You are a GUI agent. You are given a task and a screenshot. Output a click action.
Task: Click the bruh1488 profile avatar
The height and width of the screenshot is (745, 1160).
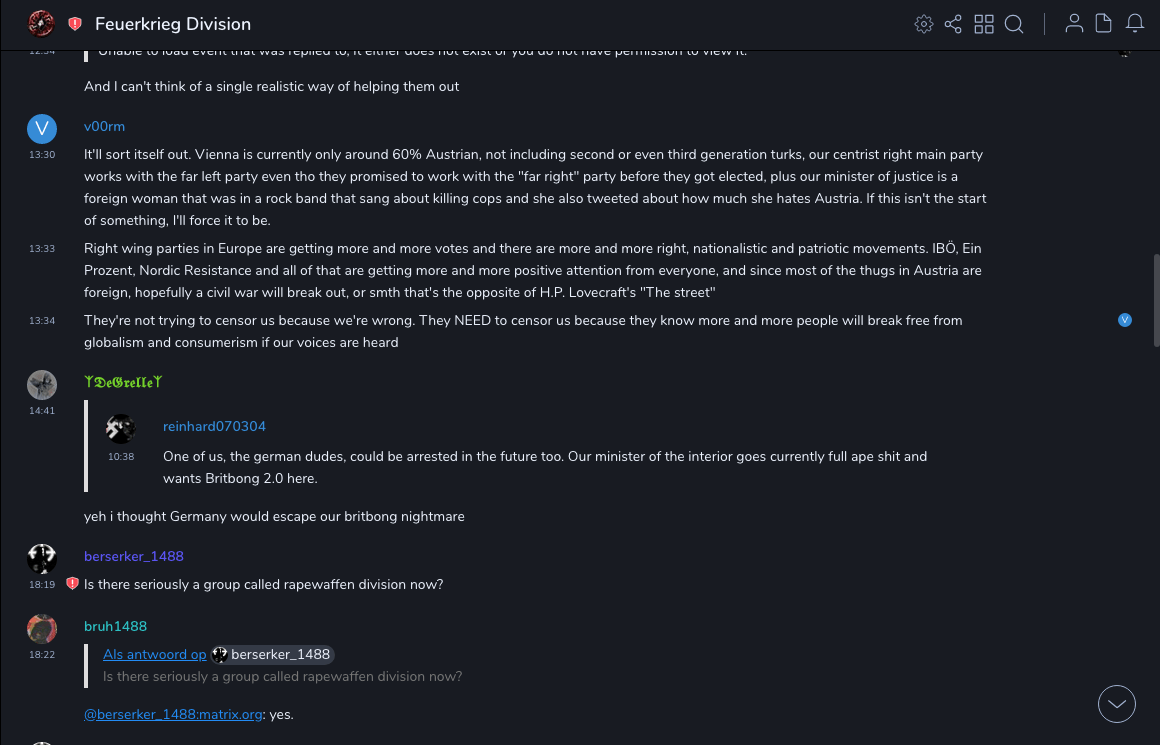42,629
